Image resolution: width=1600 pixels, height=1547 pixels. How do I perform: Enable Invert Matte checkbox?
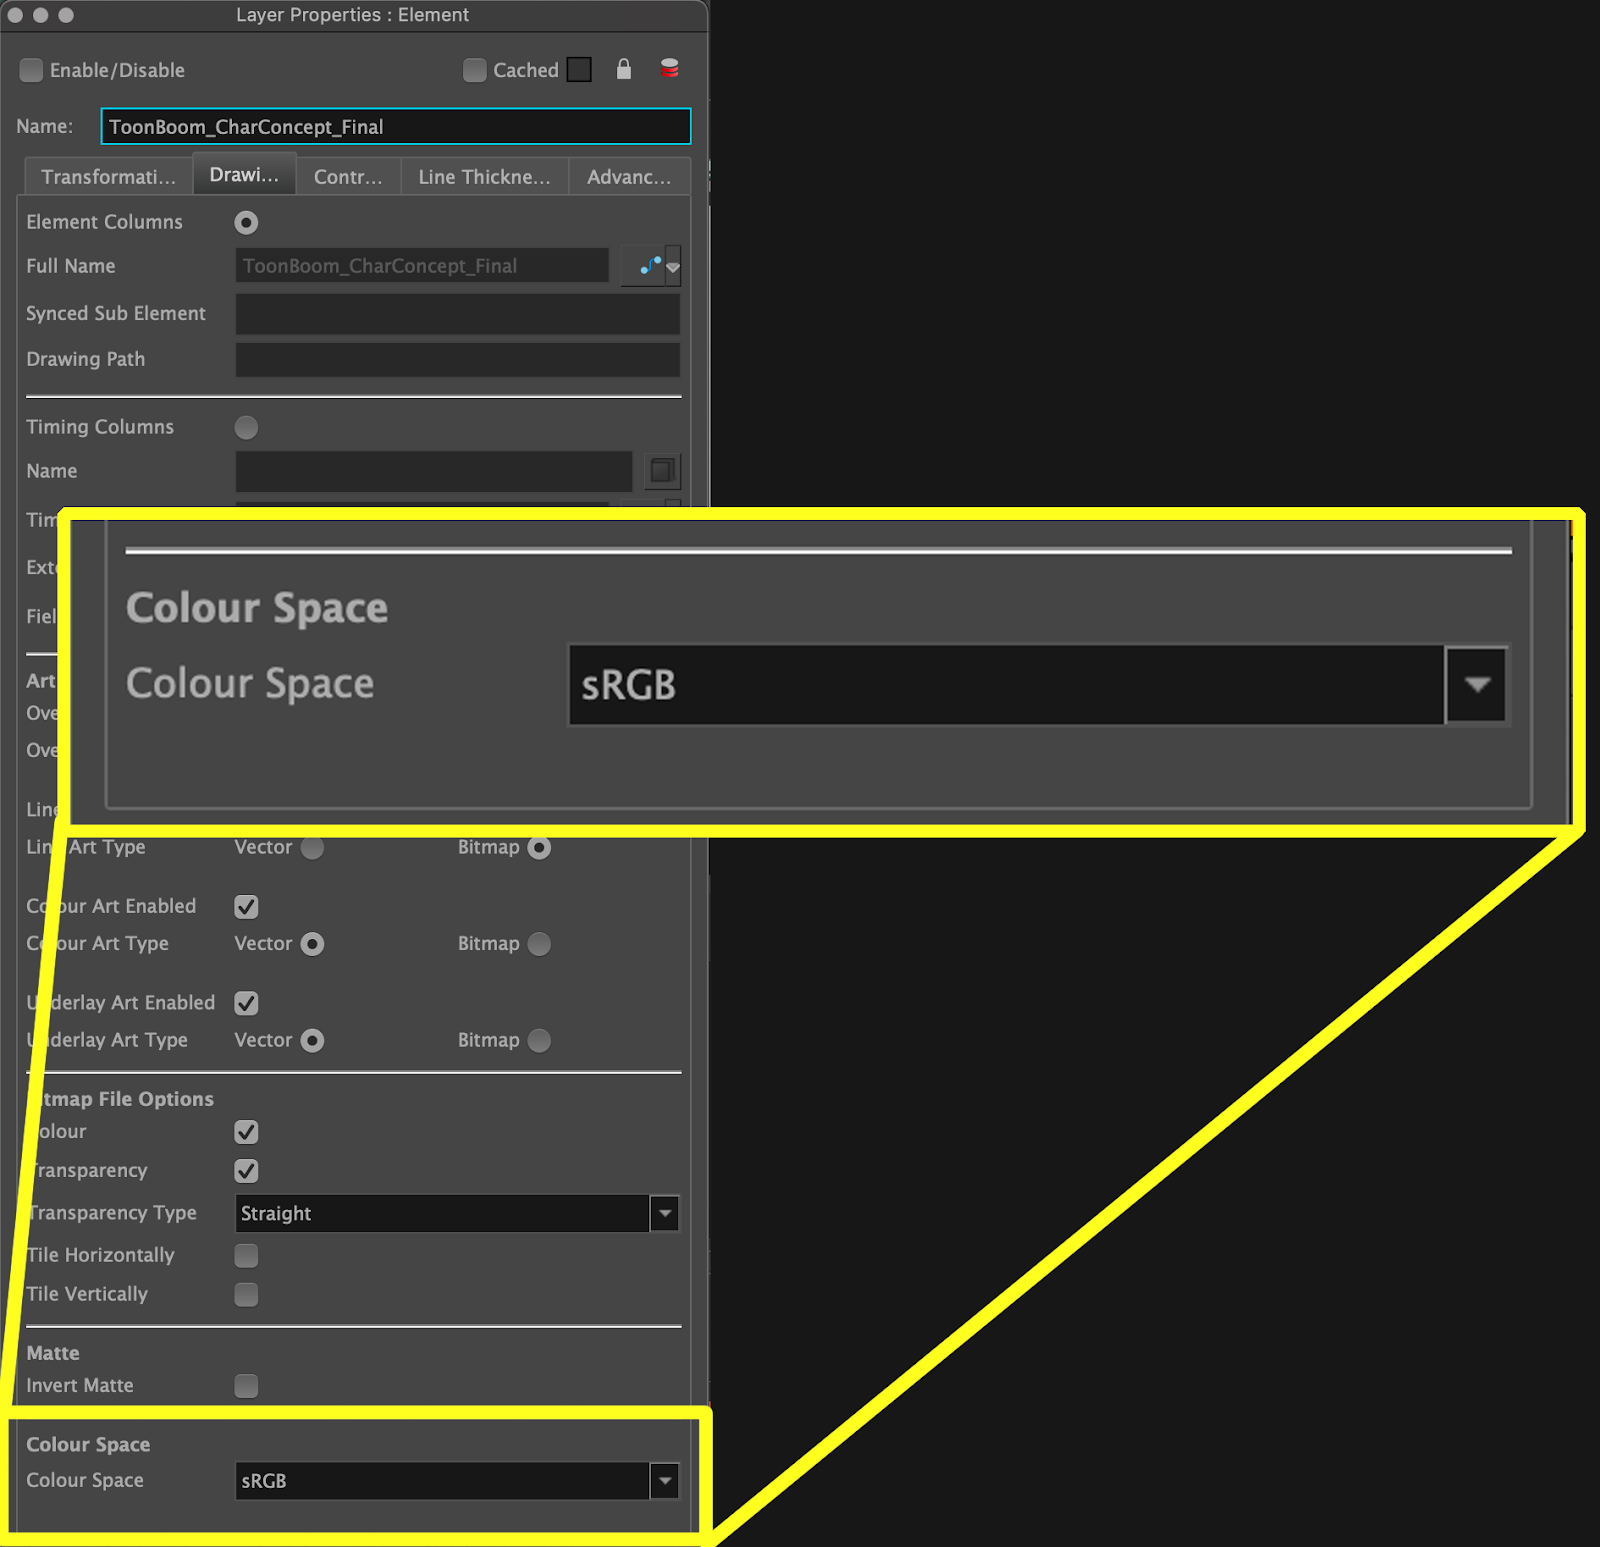pyautogui.click(x=246, y=1386)
